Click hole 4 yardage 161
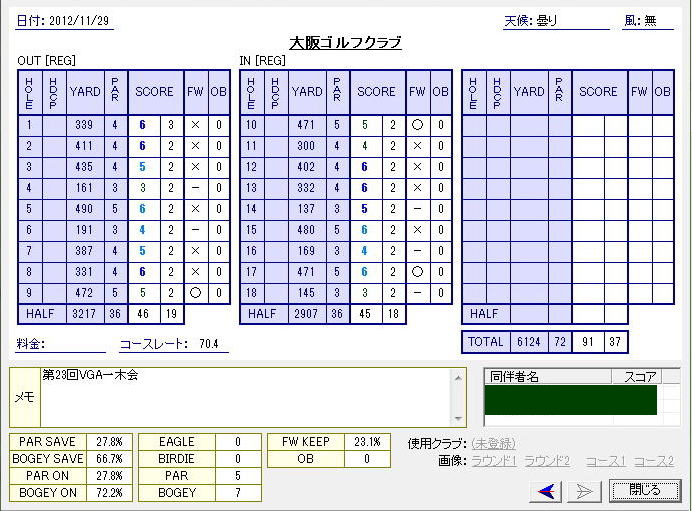The width and height of the screenshot is (692, 511). pyautogui.click(x=84, y=188)
